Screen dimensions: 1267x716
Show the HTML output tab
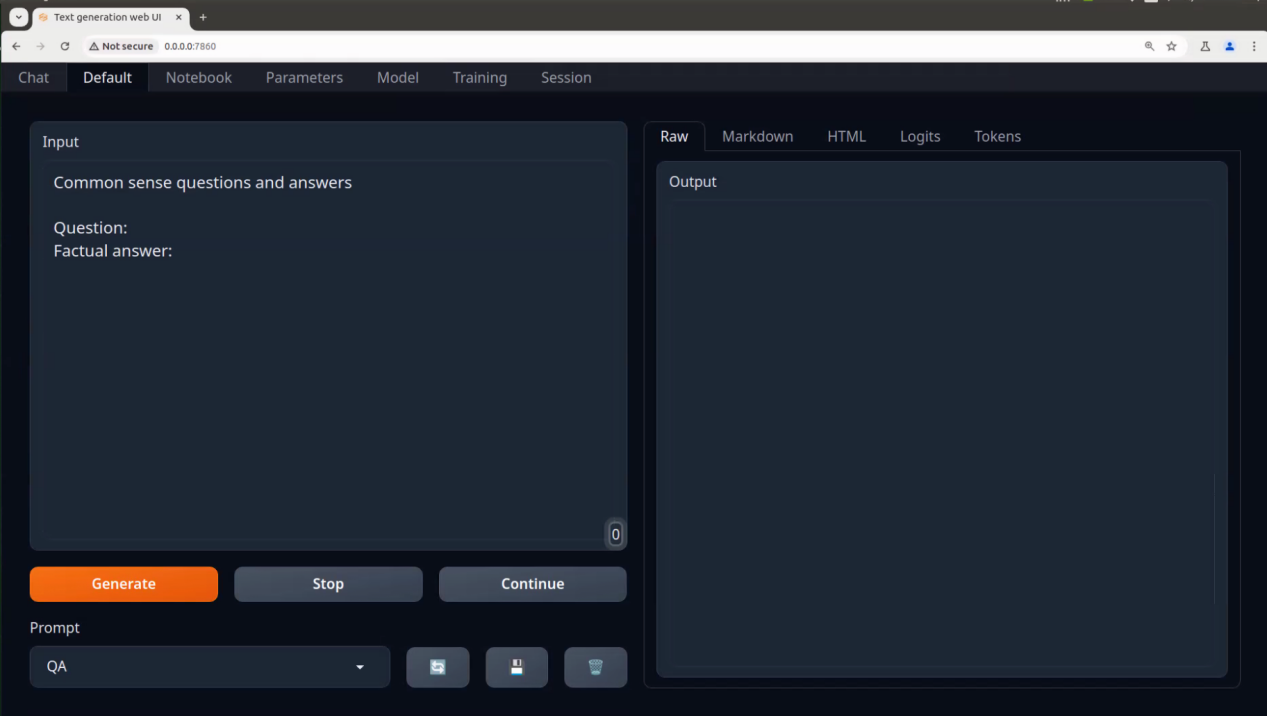tap(847, 136)
